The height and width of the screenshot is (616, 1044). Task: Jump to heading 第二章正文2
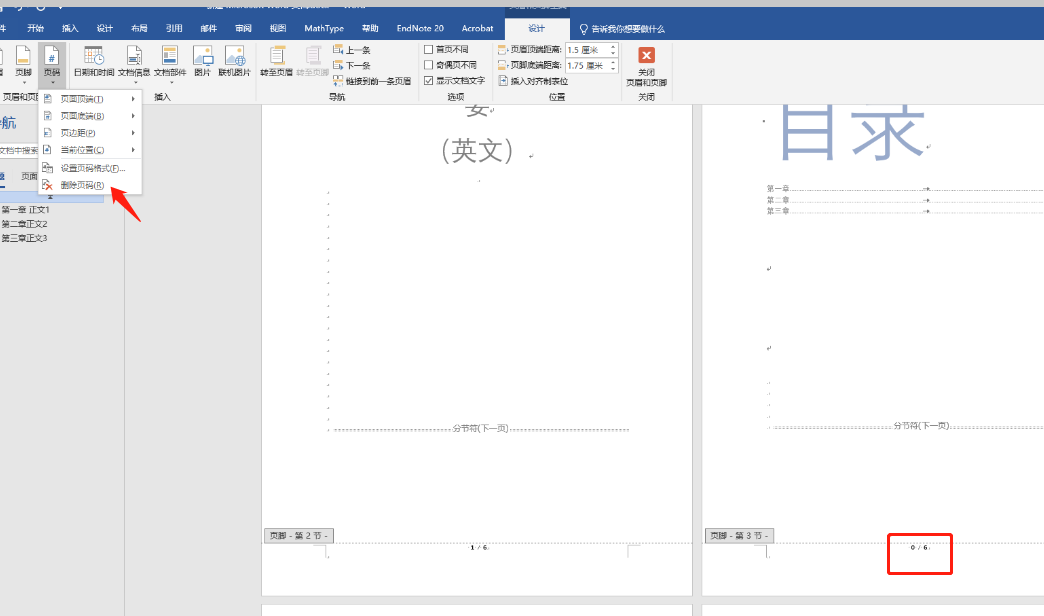tap(24, 224)
